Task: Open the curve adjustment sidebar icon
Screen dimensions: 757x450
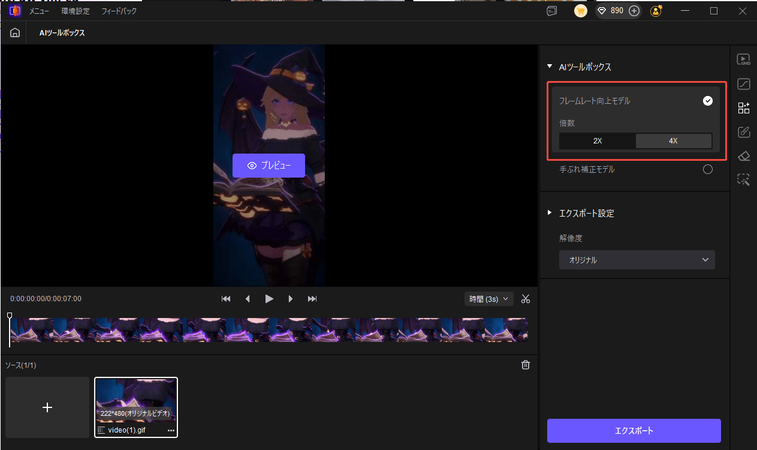Action: point(743,84)
